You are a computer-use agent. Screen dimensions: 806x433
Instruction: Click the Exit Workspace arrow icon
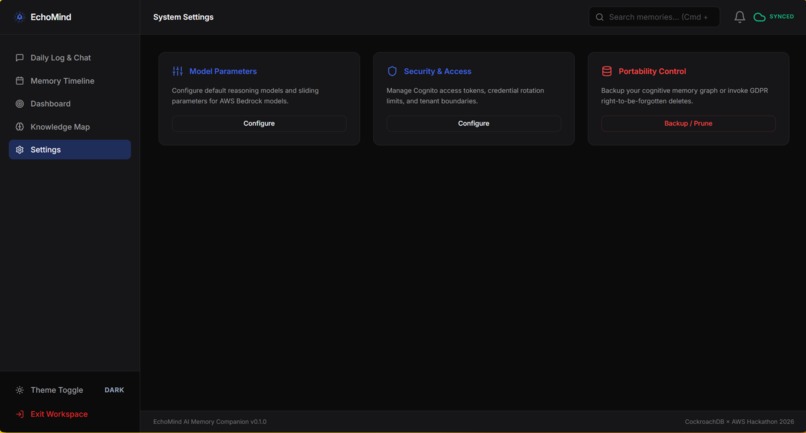20,414
